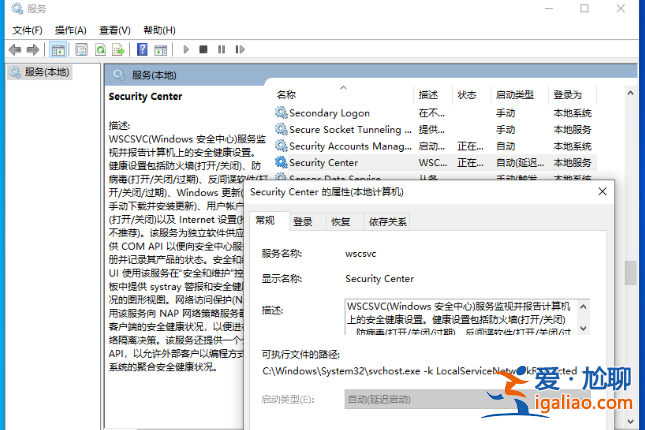Select the Security Accounts Manager service name
The image size is (645, 430).
click(350, 146)
